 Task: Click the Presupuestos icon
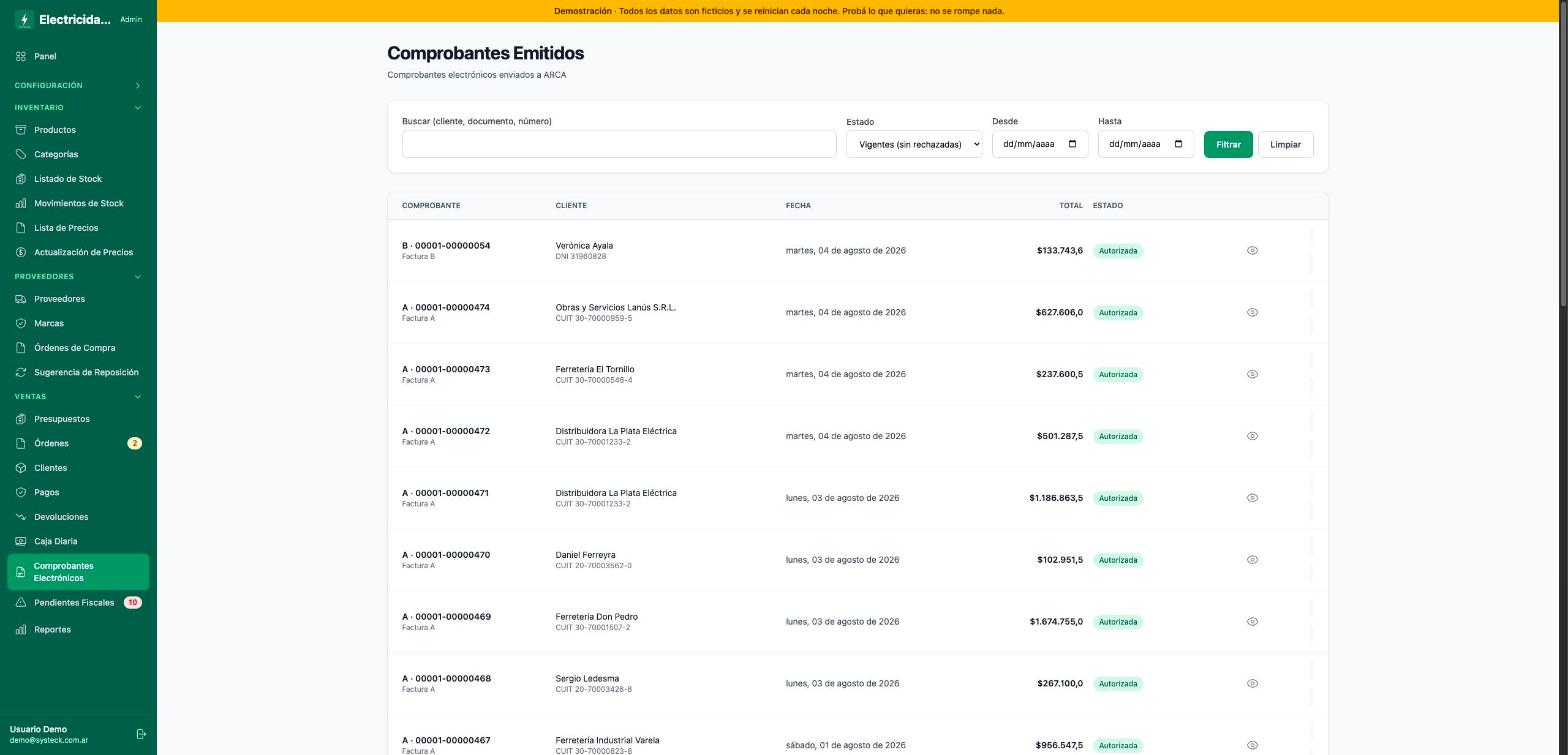[20, 419]
